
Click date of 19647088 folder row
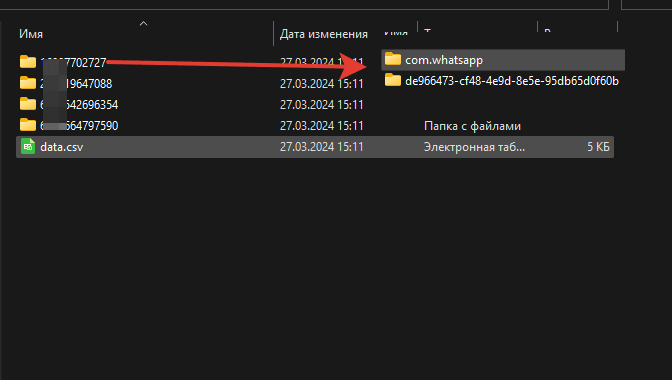321,84
